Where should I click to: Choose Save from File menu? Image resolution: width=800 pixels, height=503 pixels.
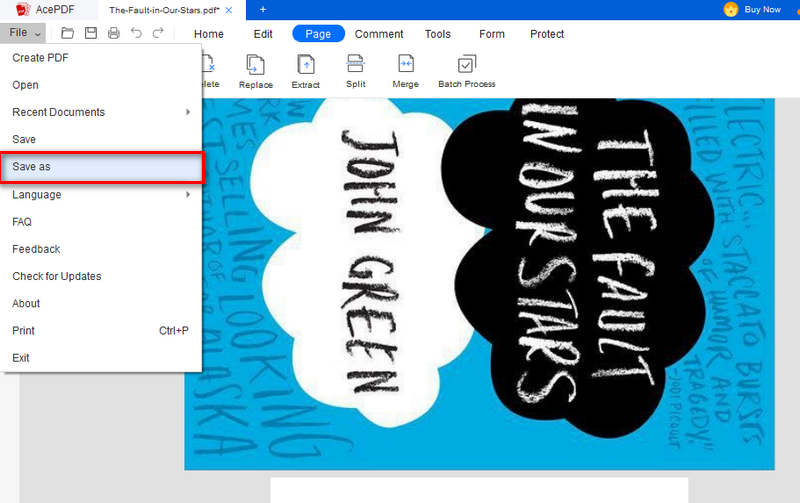pyautogui.click(x=101, y=140)
